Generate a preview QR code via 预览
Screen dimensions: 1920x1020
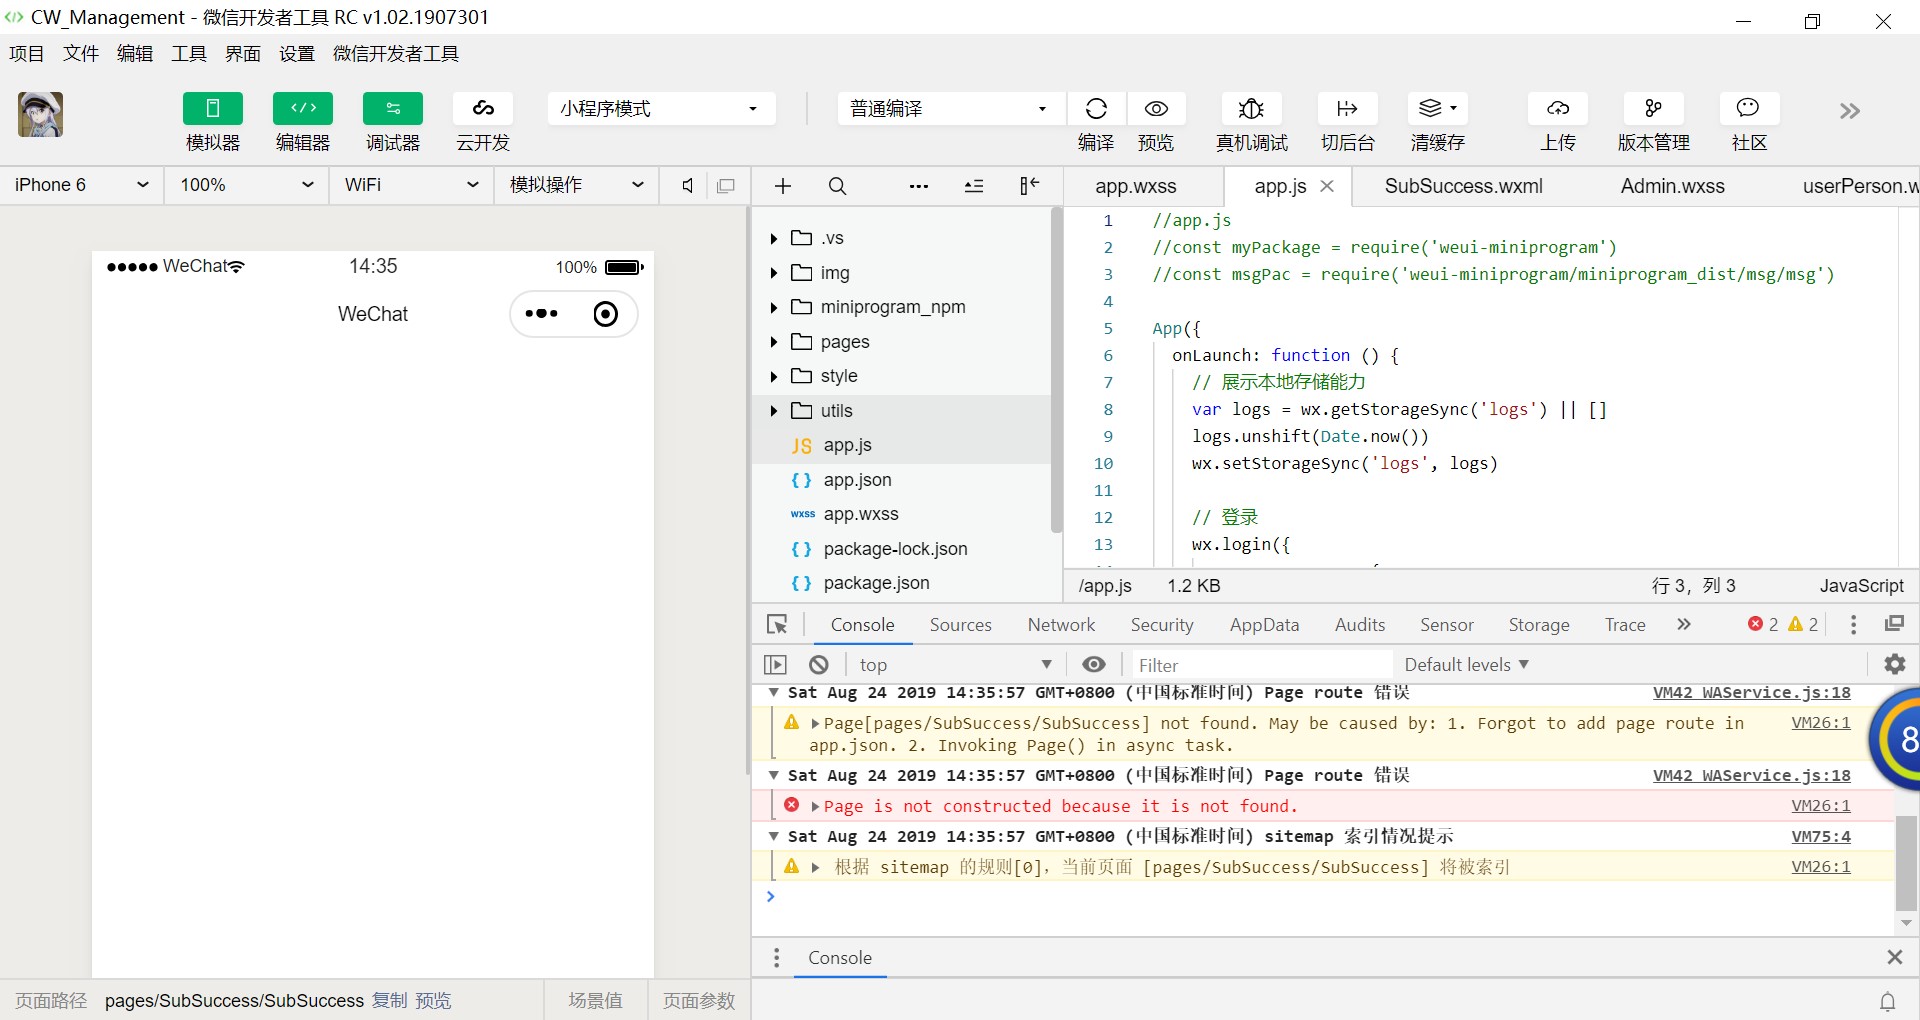click(x=1155, y=122)
